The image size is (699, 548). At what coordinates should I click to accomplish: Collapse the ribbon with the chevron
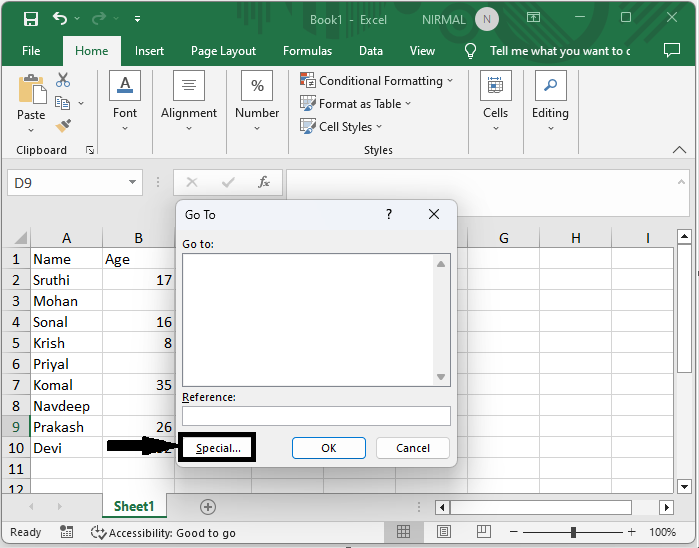tap(679, 150)
